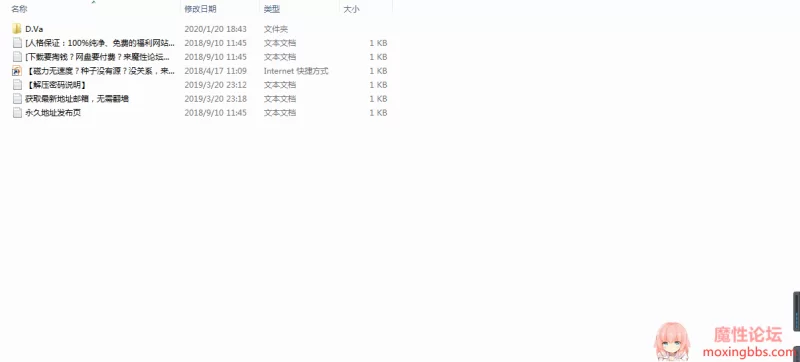Click the date 2018/4/17 11:09
Image resolution: width=800 pixels, height=362 pixels.
pos(215,71)
